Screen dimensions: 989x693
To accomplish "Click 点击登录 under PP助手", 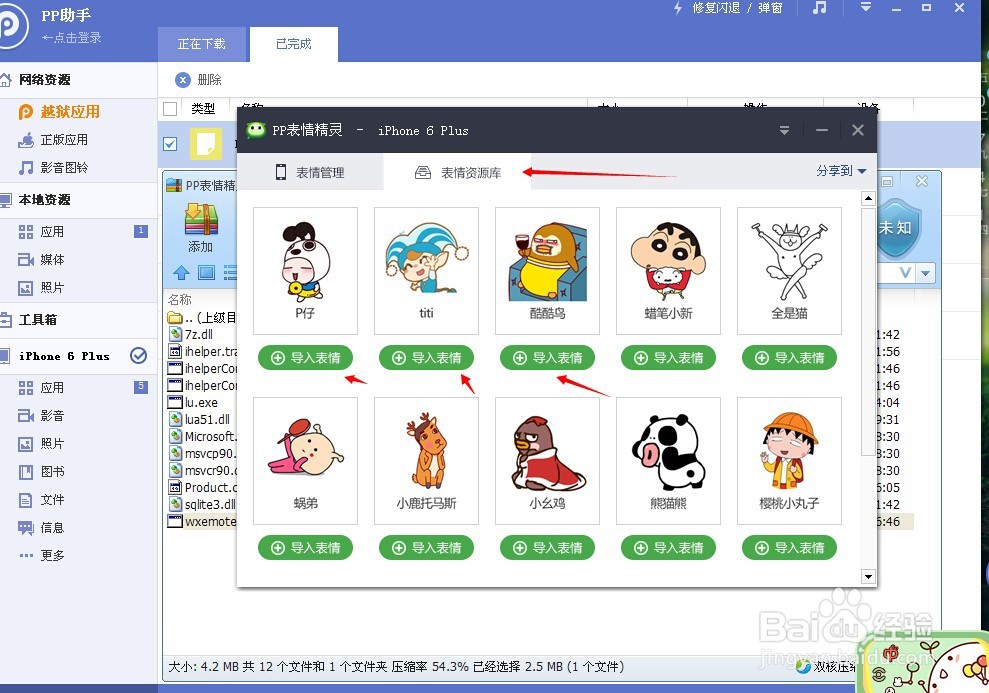I will pos(71,38).
